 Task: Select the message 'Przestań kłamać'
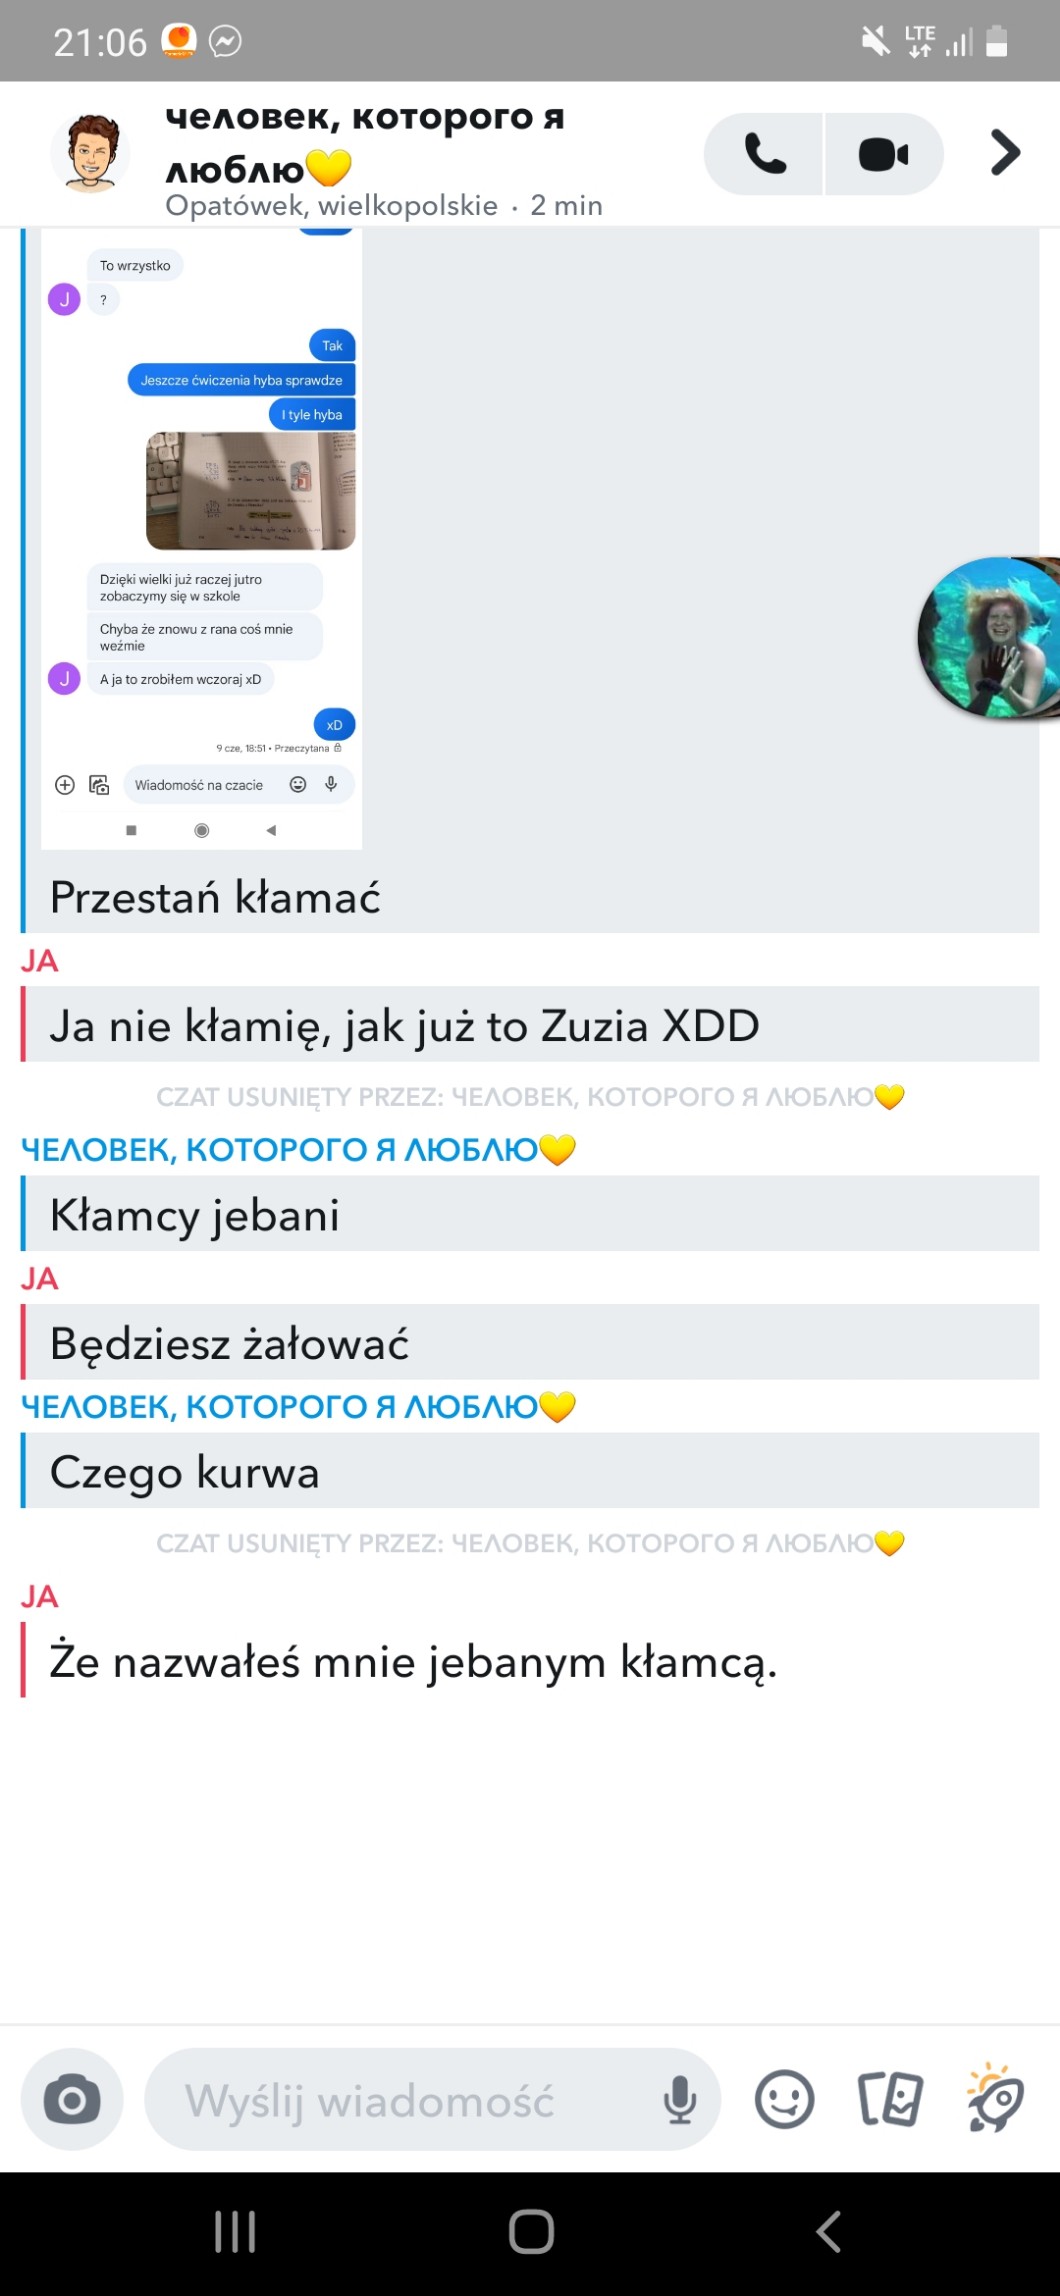(215, 897)
